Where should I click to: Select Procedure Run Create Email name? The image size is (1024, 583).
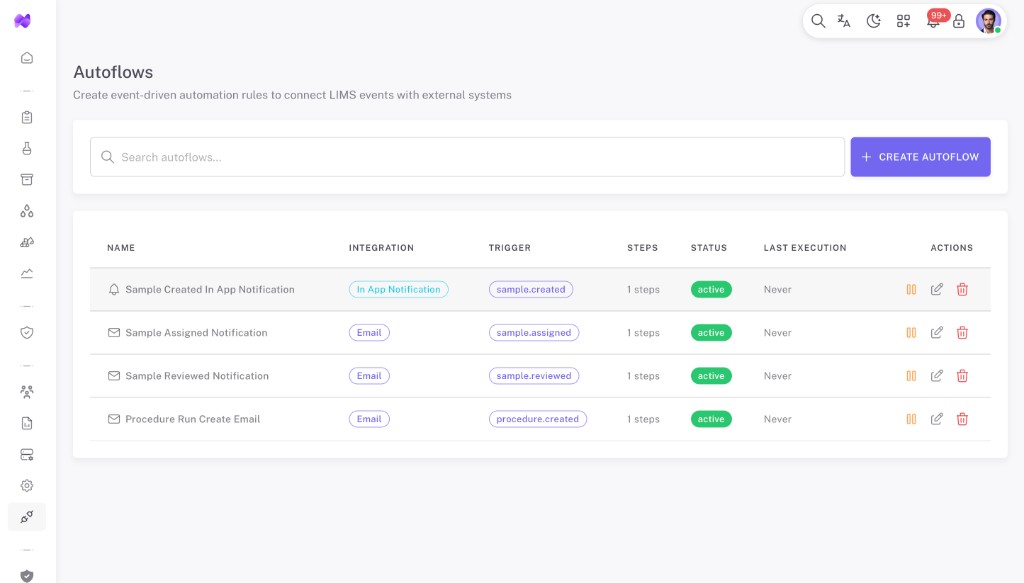[x=193, y=418]
